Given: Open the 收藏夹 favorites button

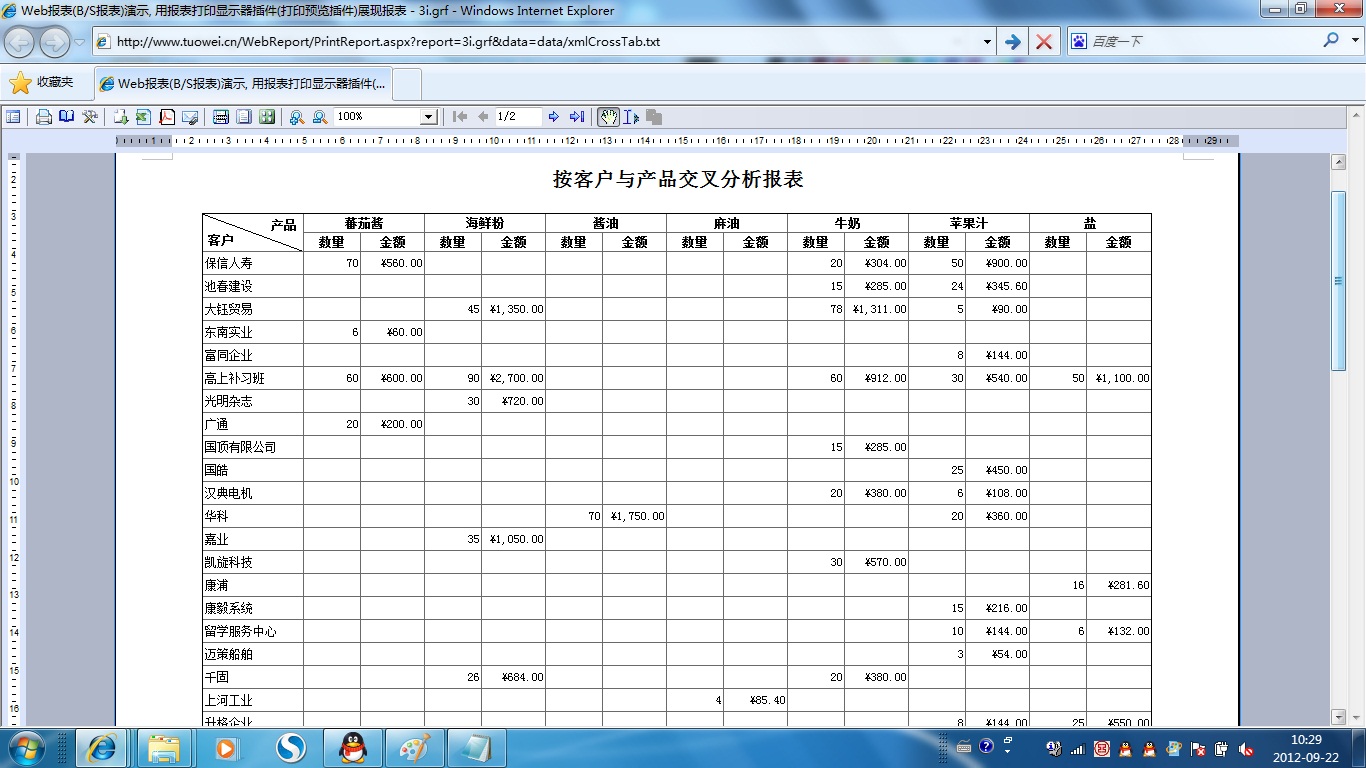Looking at the screenshot, I should (x=42, y=83).
